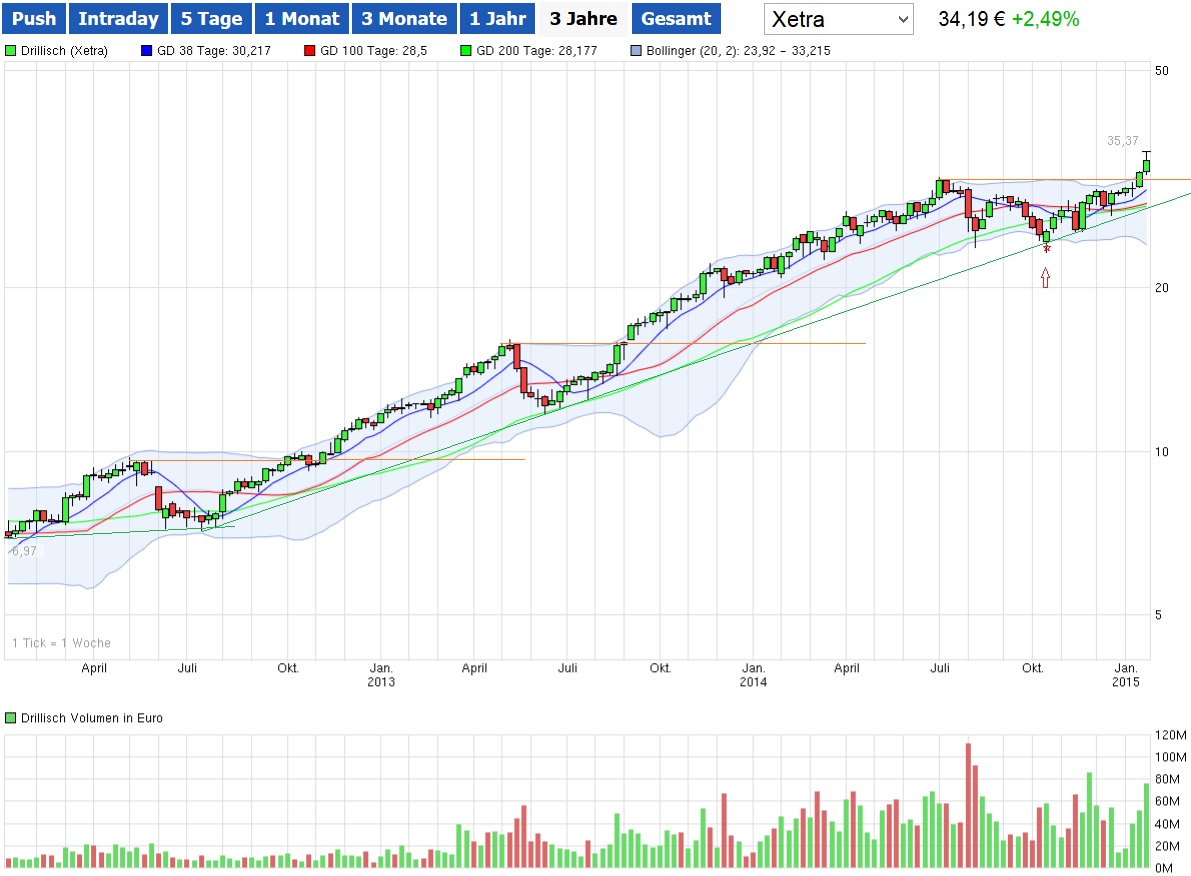
Task: Show the 5 Tage timeframe
Action: tap(211, 19)
